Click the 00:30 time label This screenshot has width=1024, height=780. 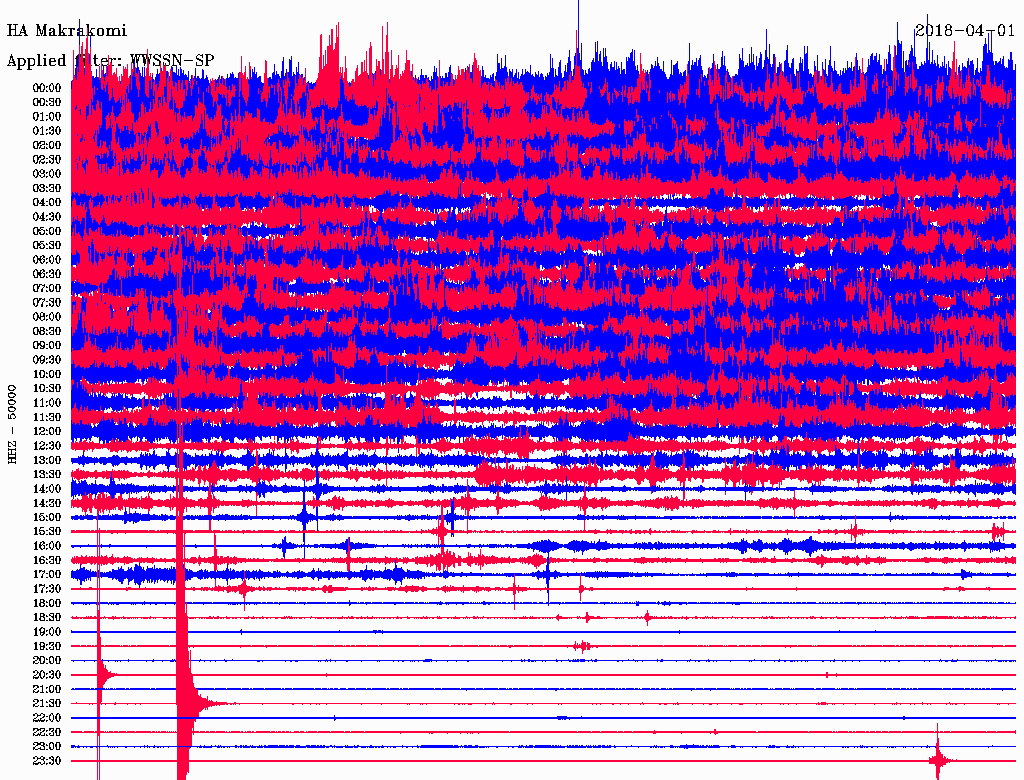(x=47, y=102)
